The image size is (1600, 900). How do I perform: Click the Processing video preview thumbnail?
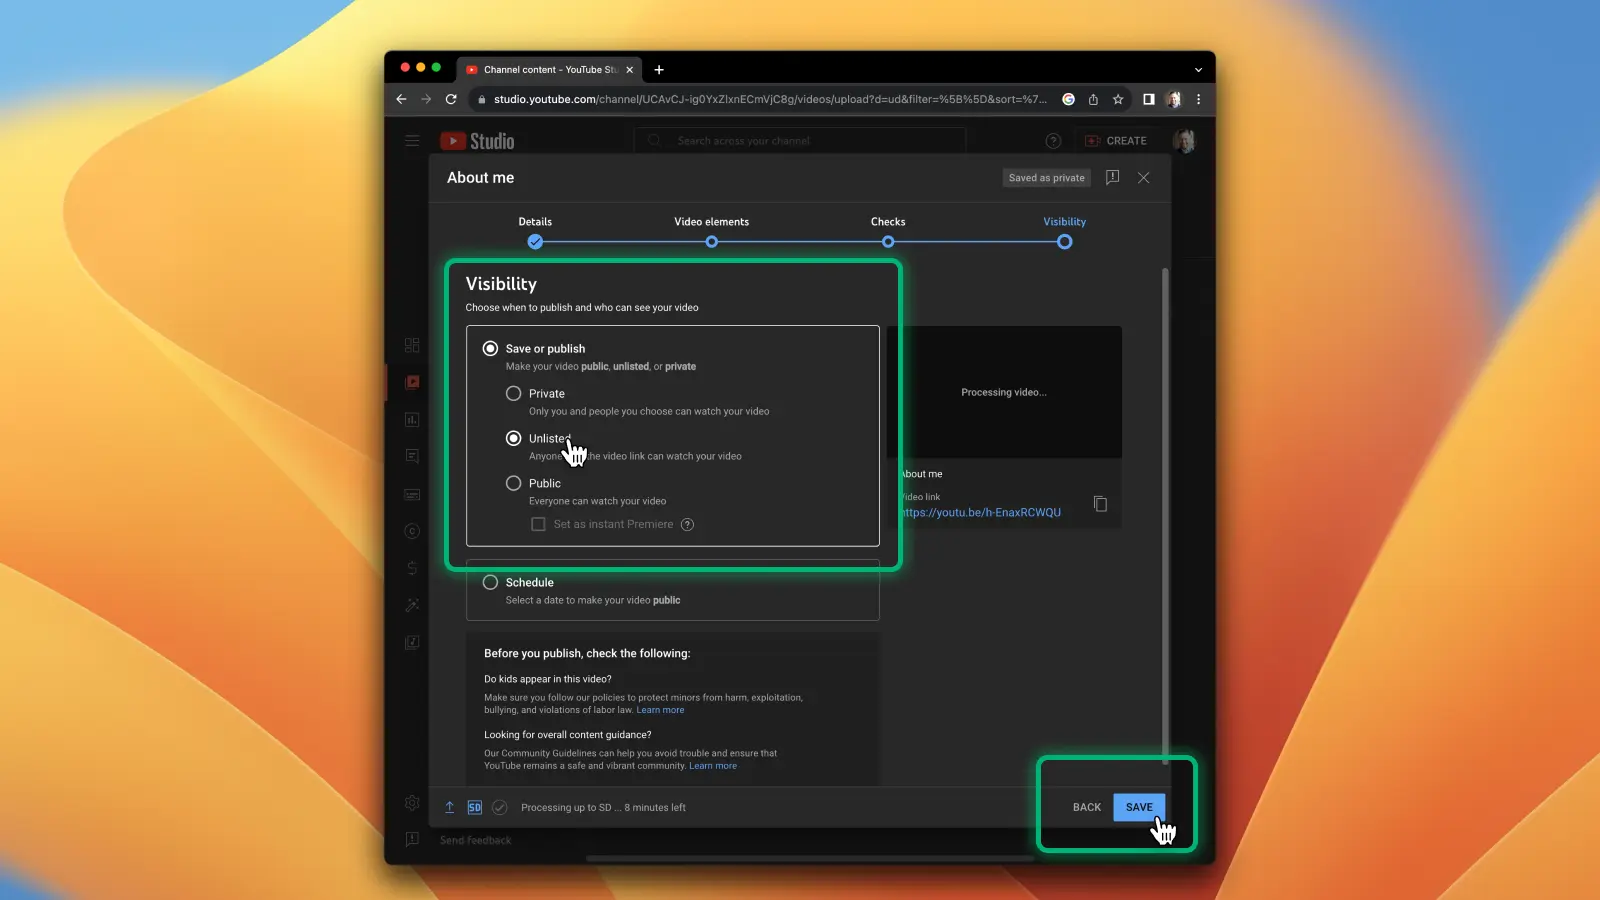pyautogui.click(x=1004, y=392)
